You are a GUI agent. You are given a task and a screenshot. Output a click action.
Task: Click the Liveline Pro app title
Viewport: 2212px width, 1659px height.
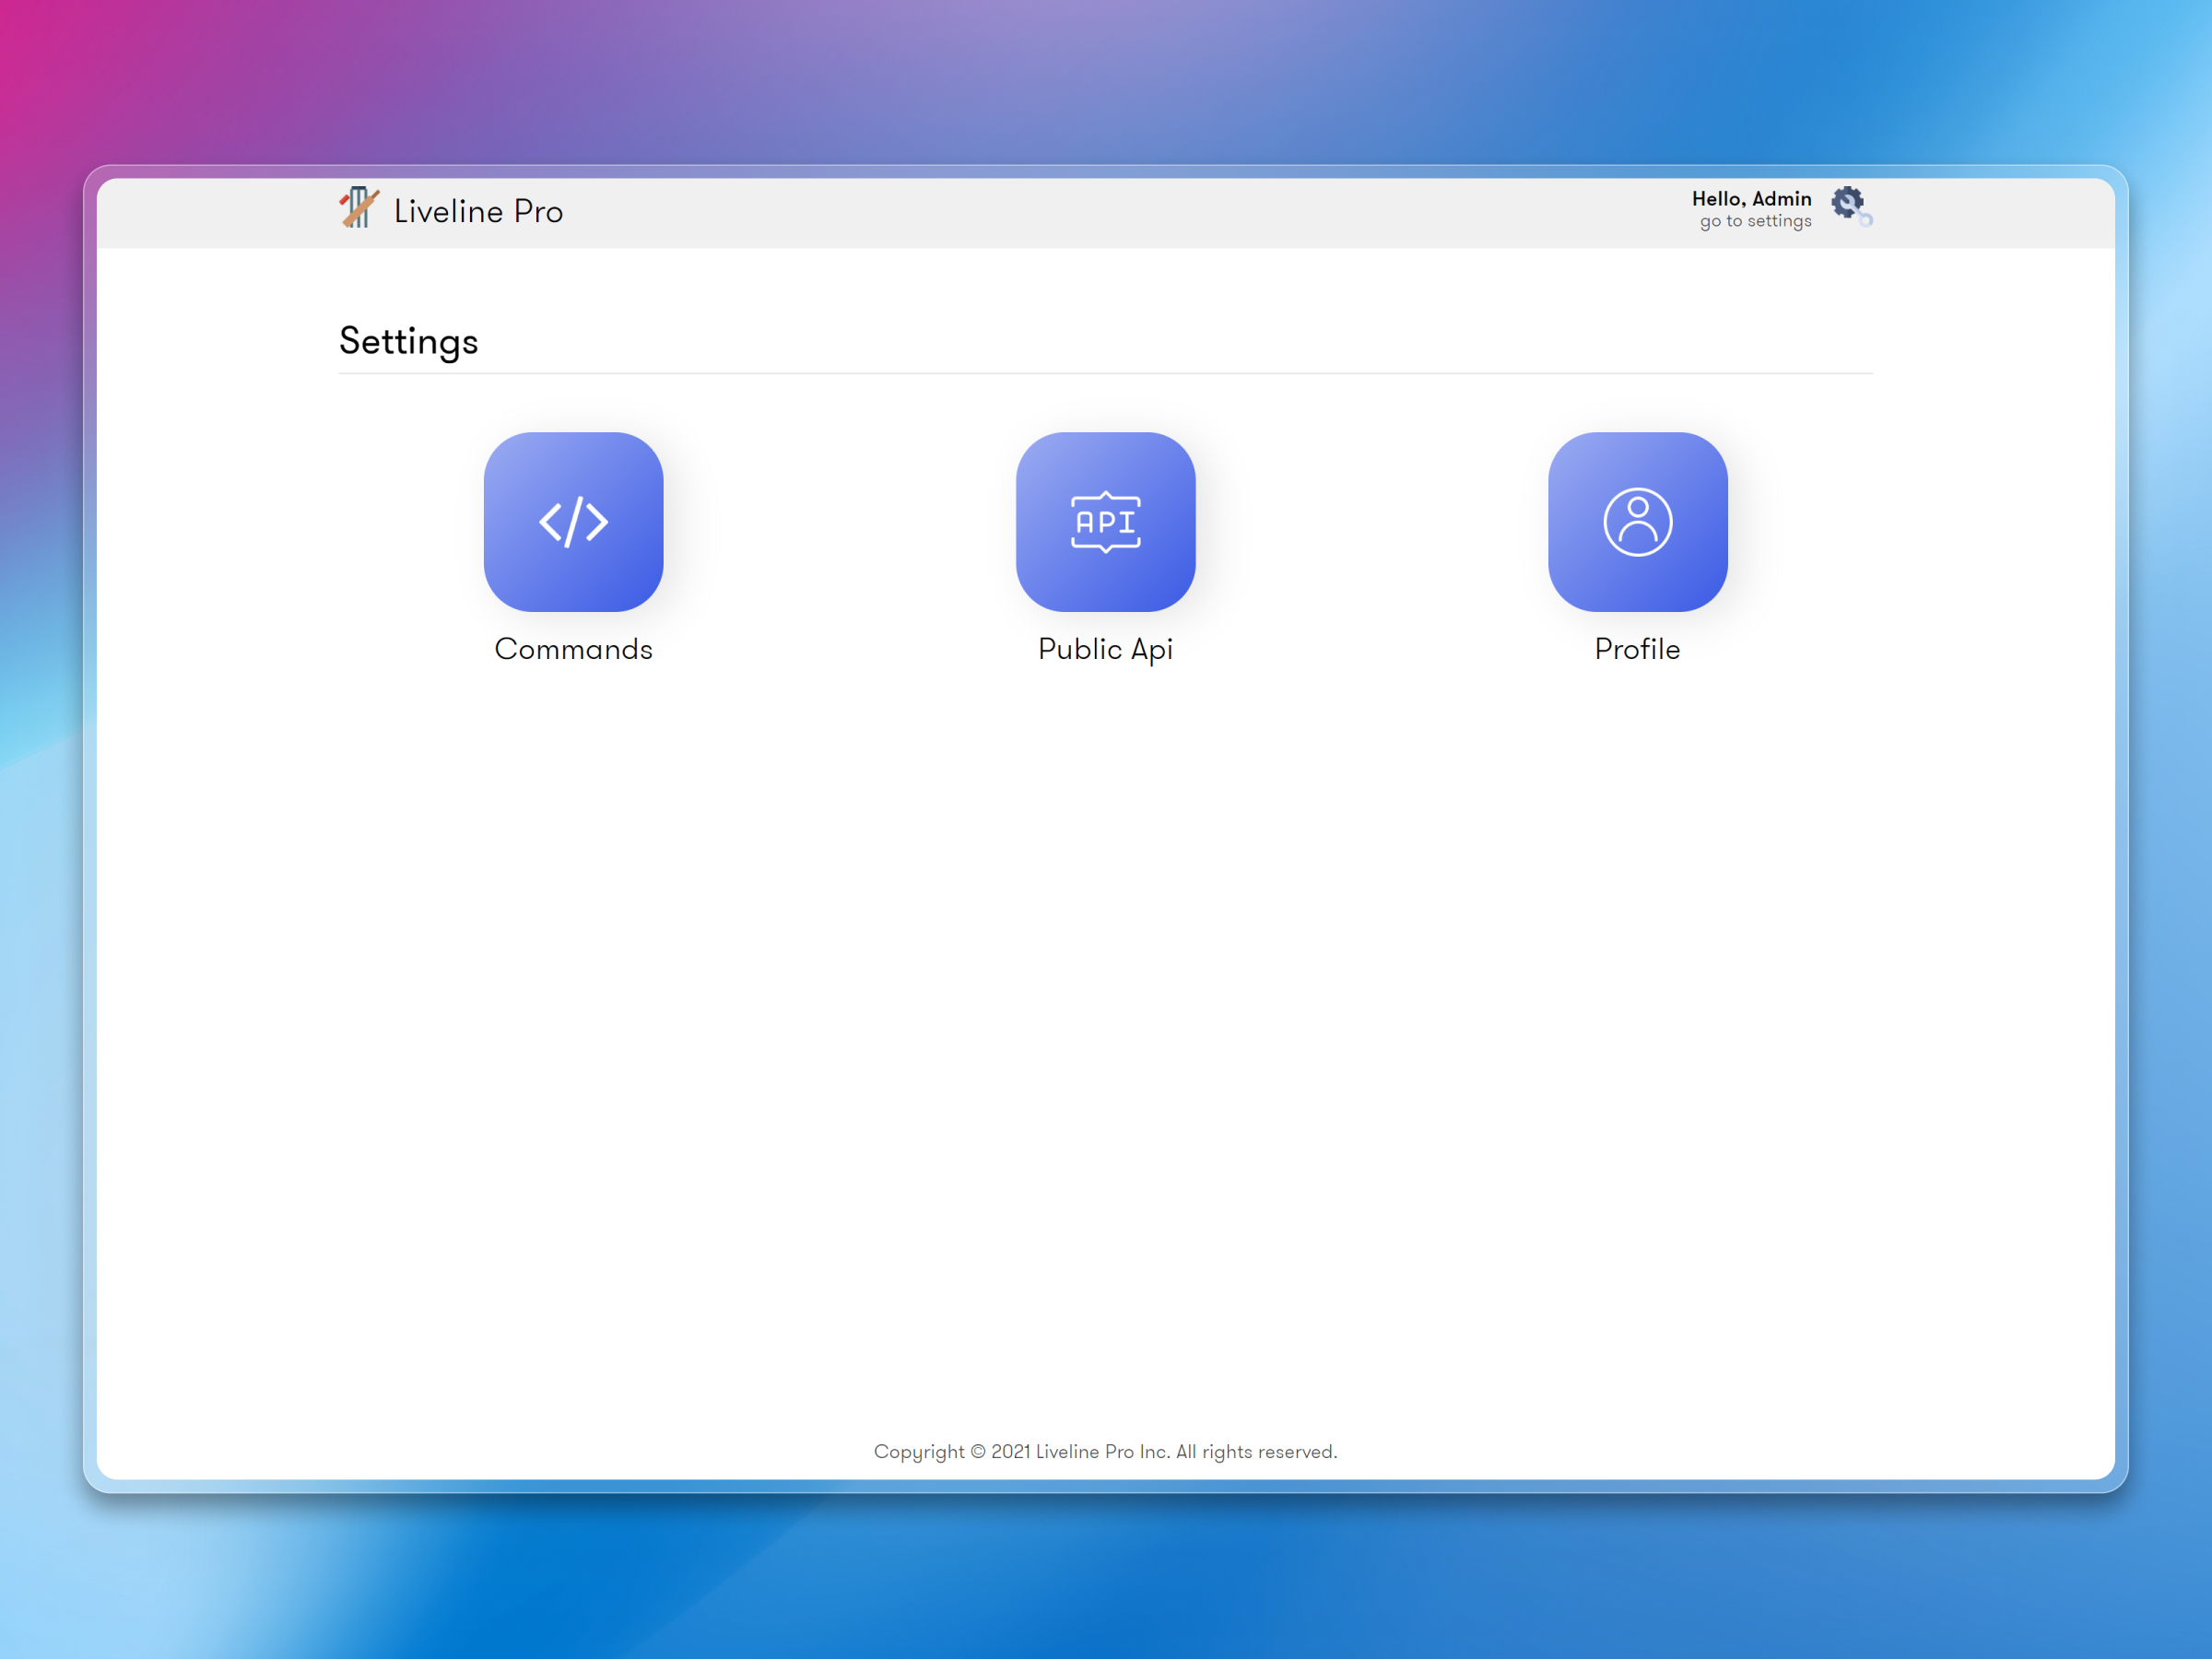point(479,210)
